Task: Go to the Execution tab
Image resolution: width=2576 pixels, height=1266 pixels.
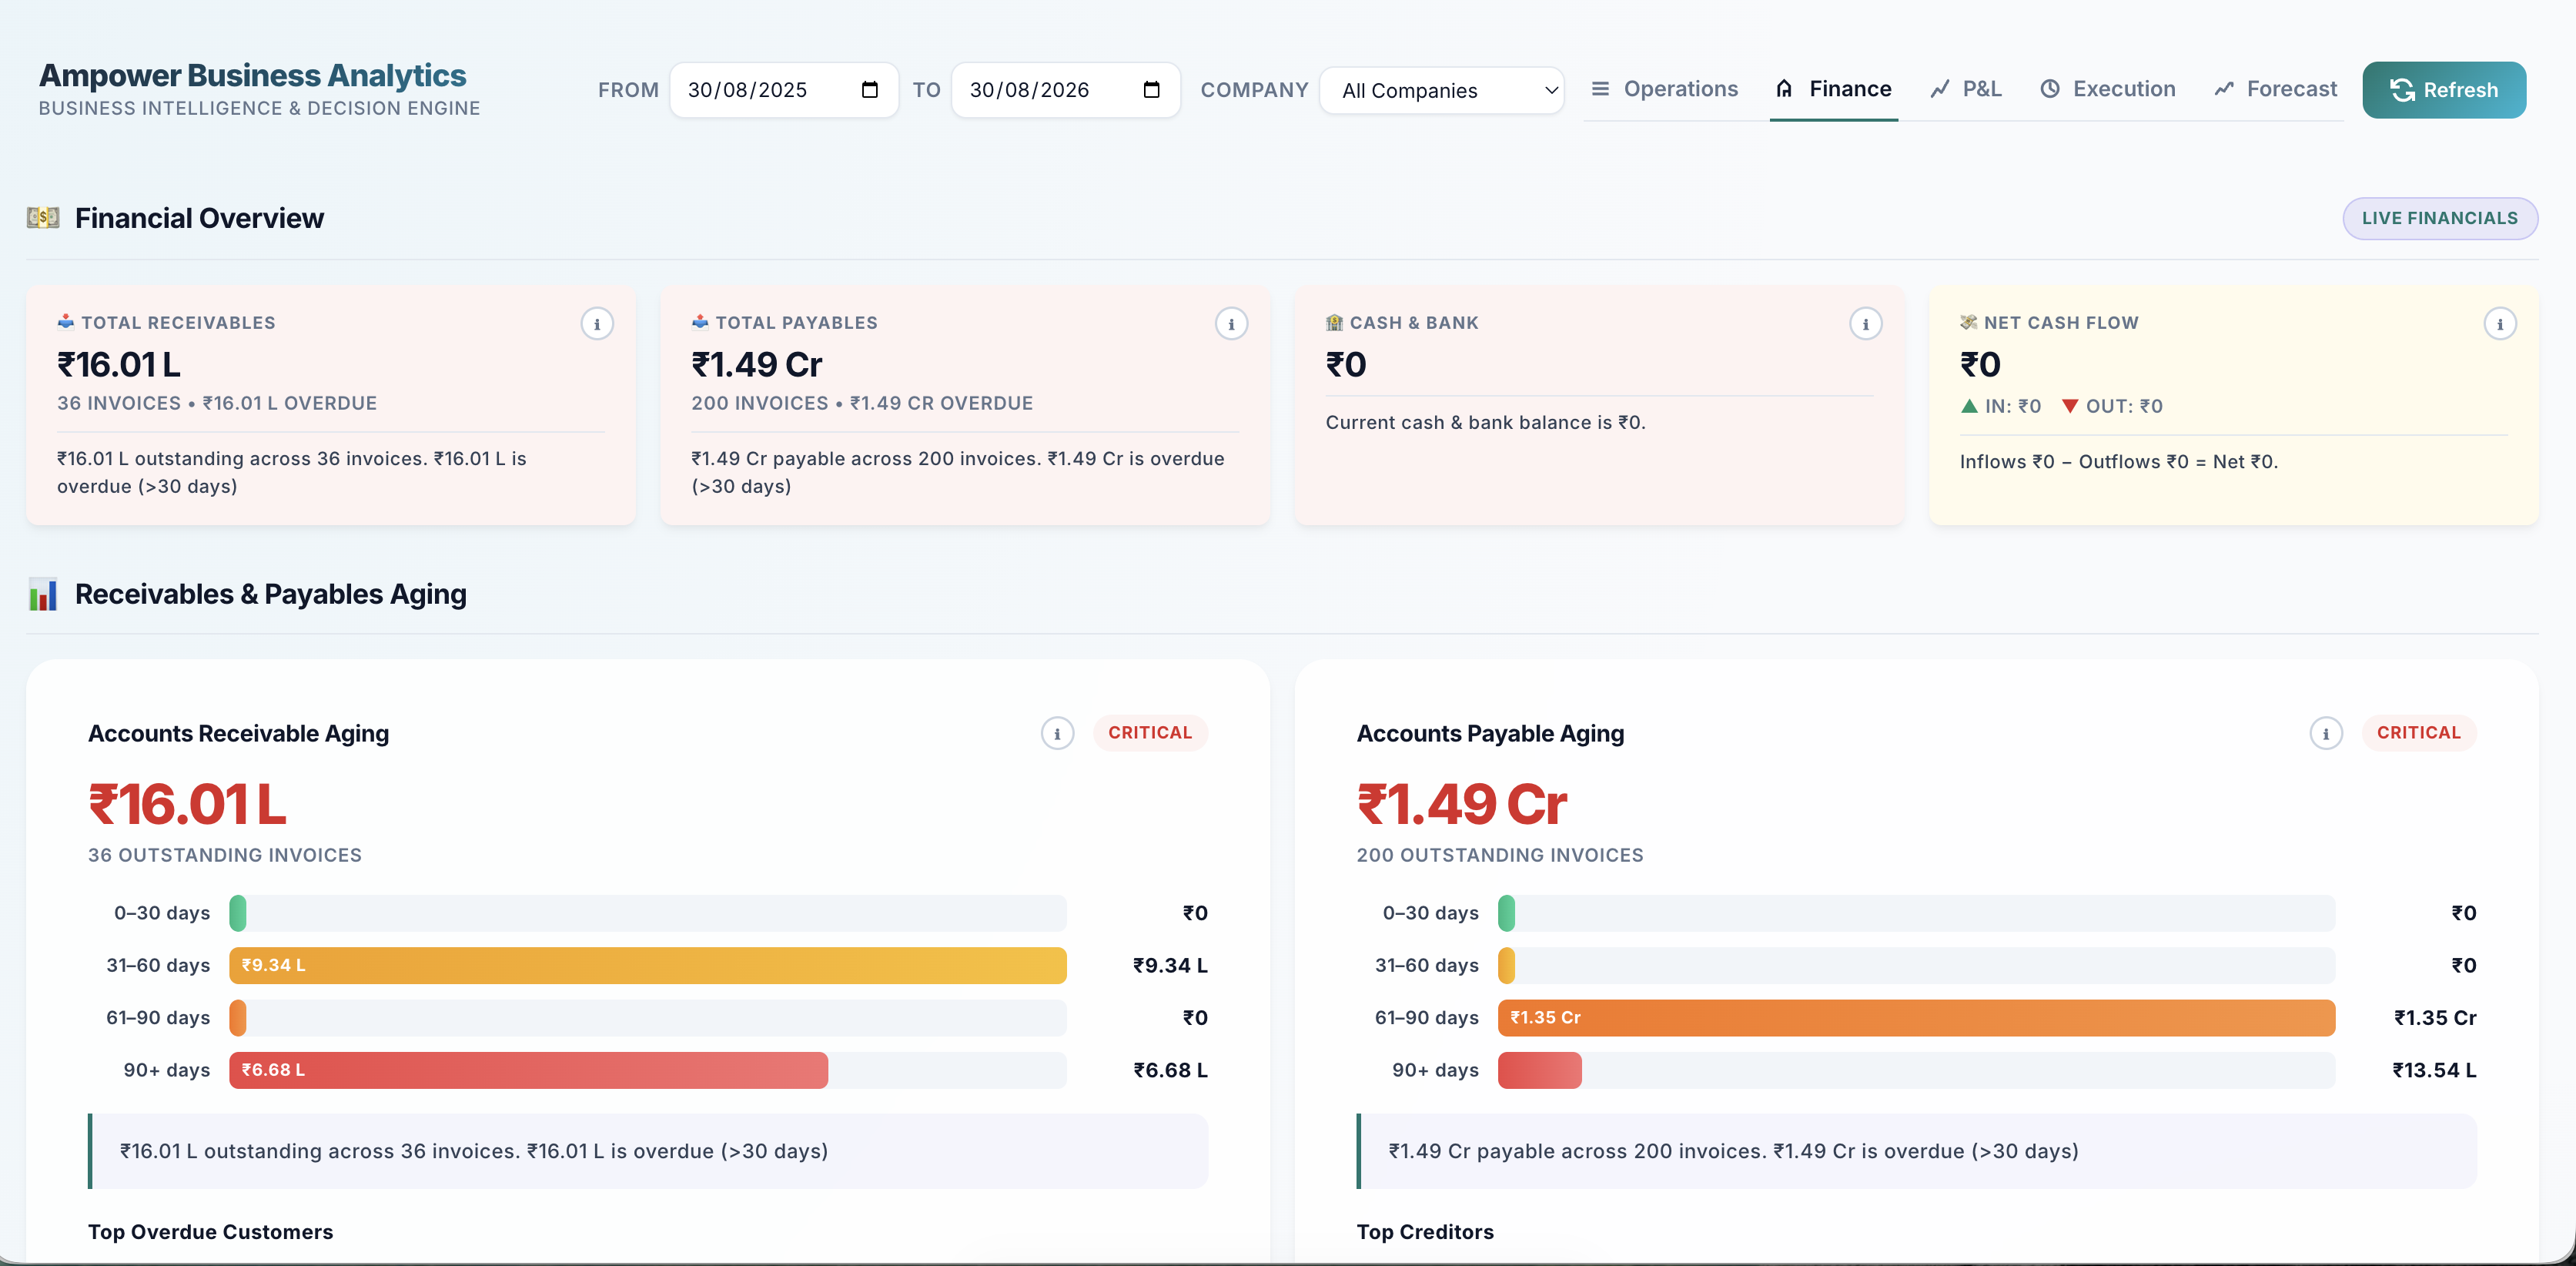Action: click(2108, 89)
